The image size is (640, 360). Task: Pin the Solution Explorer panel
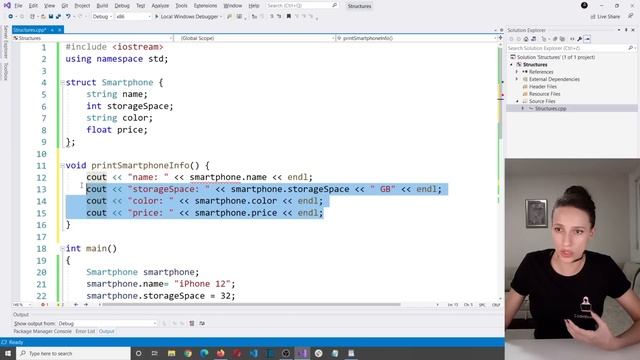coord(626,30)
